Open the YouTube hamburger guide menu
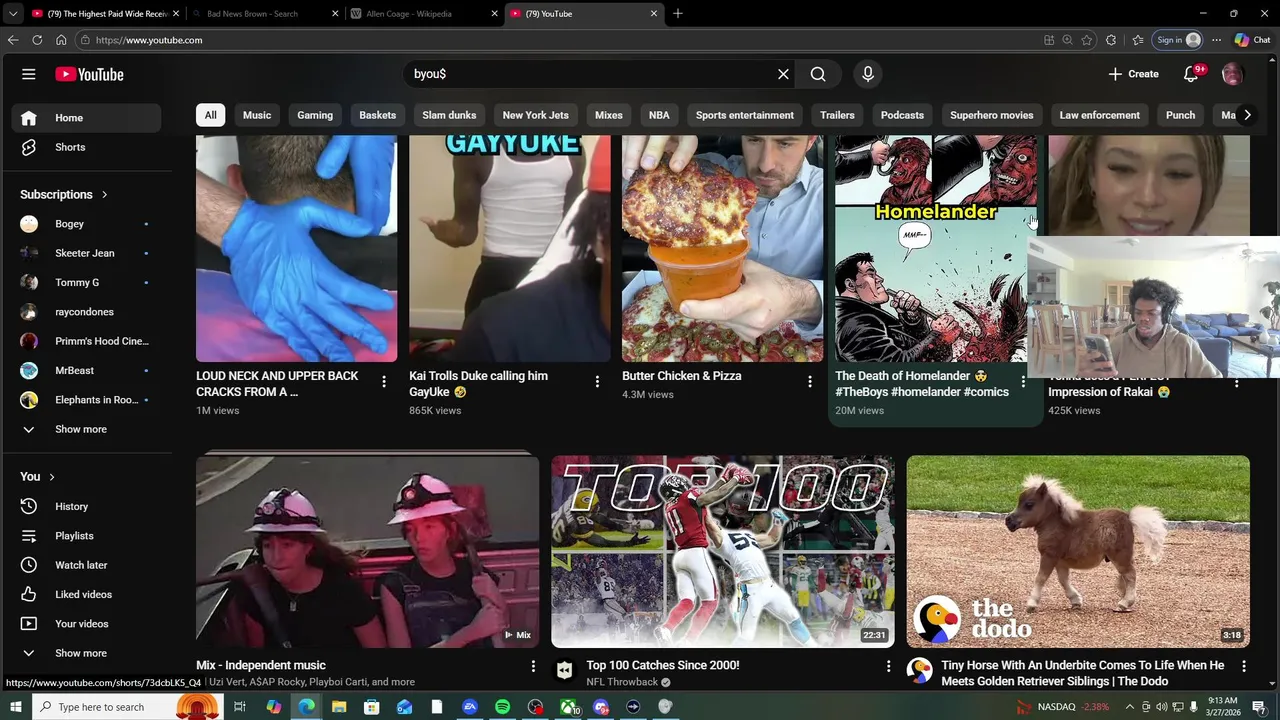This screenshot has height=720, width=1280. 29,74
